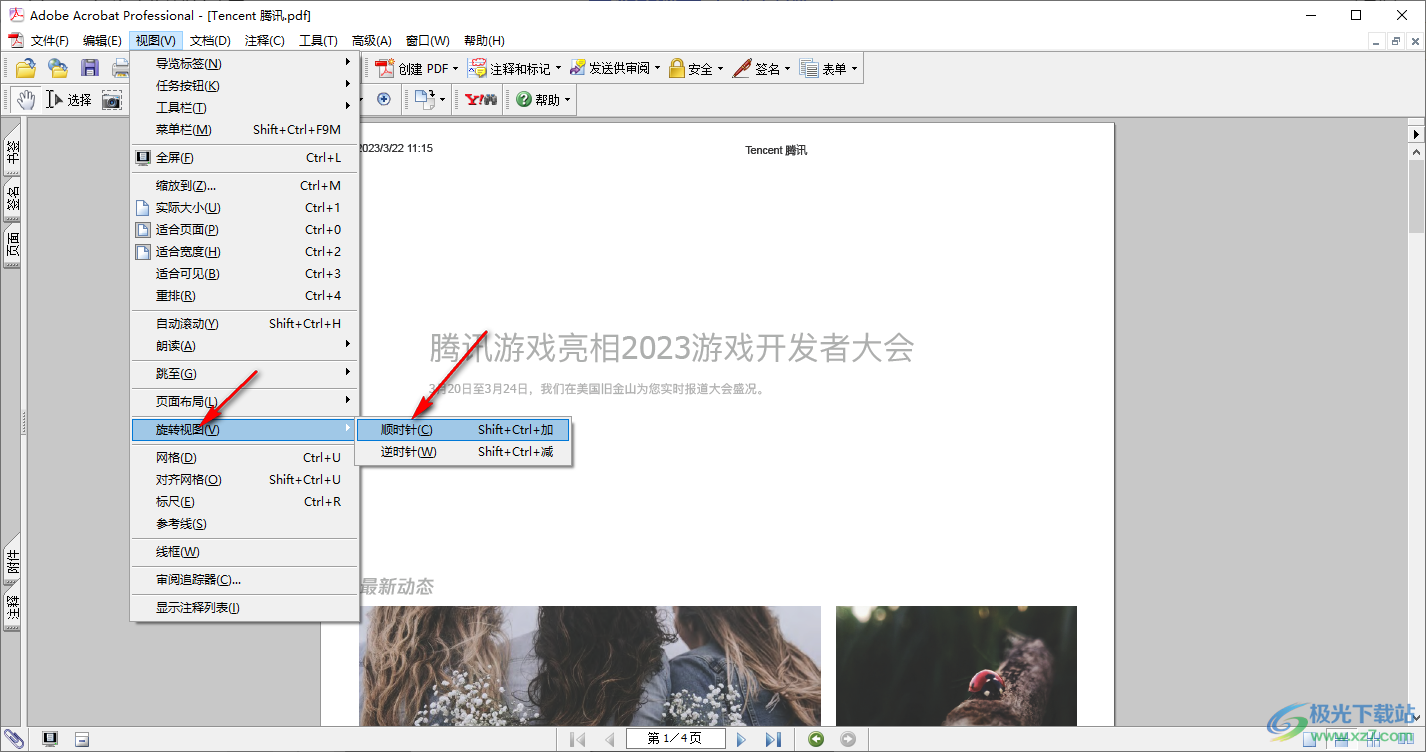Click the Yahoo search toolbar icon
Viewport: 1426px width, 752px height.
[481, 99]
